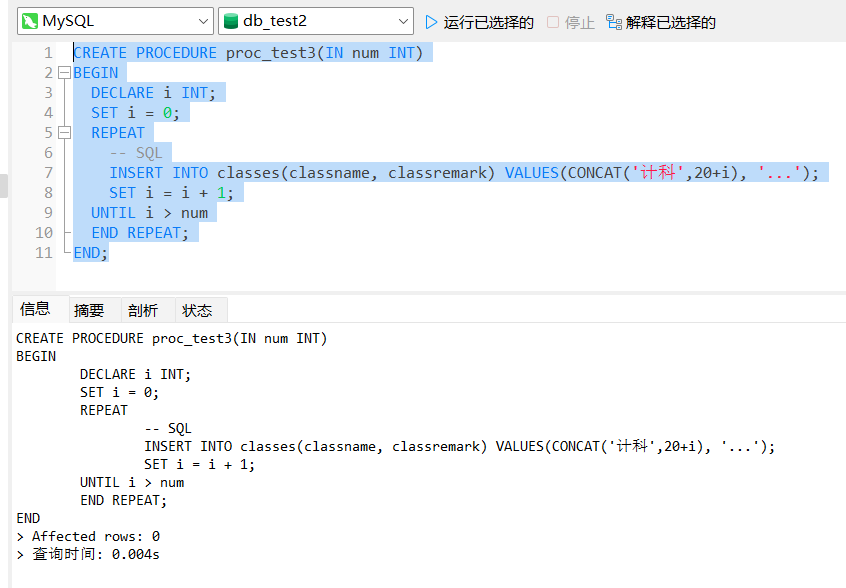Collapse the BEGIN block fold marker
Screen dimensions: 846x588
pyautogui.click(x=65, y=73)
